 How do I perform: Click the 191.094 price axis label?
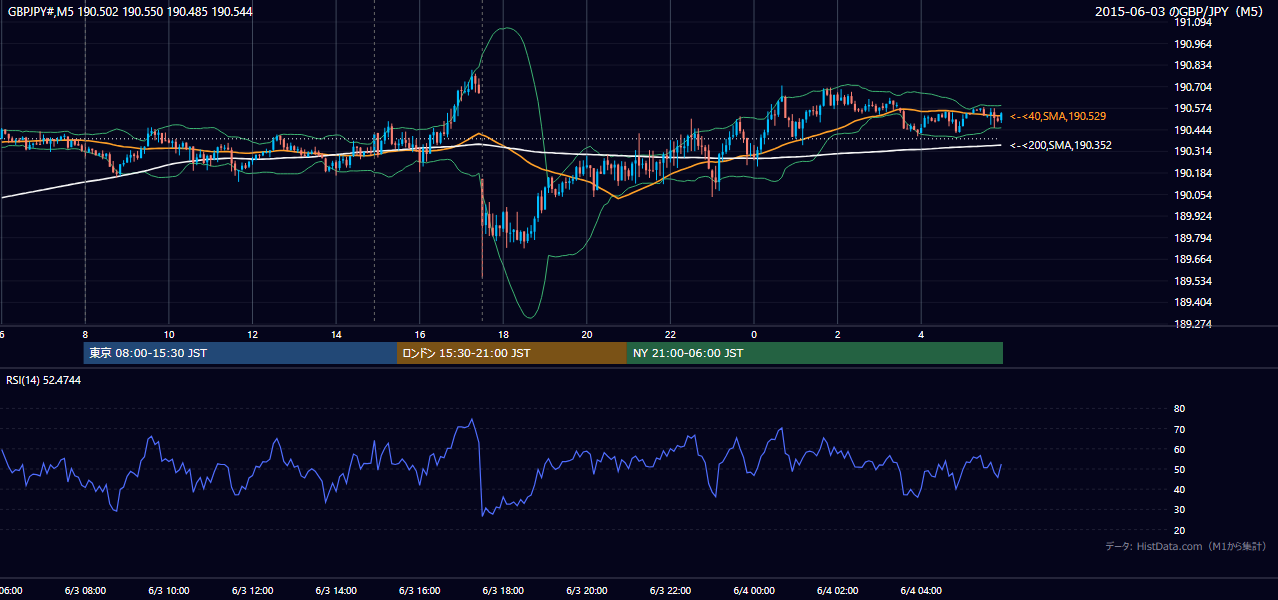[x=1192, y=23]
